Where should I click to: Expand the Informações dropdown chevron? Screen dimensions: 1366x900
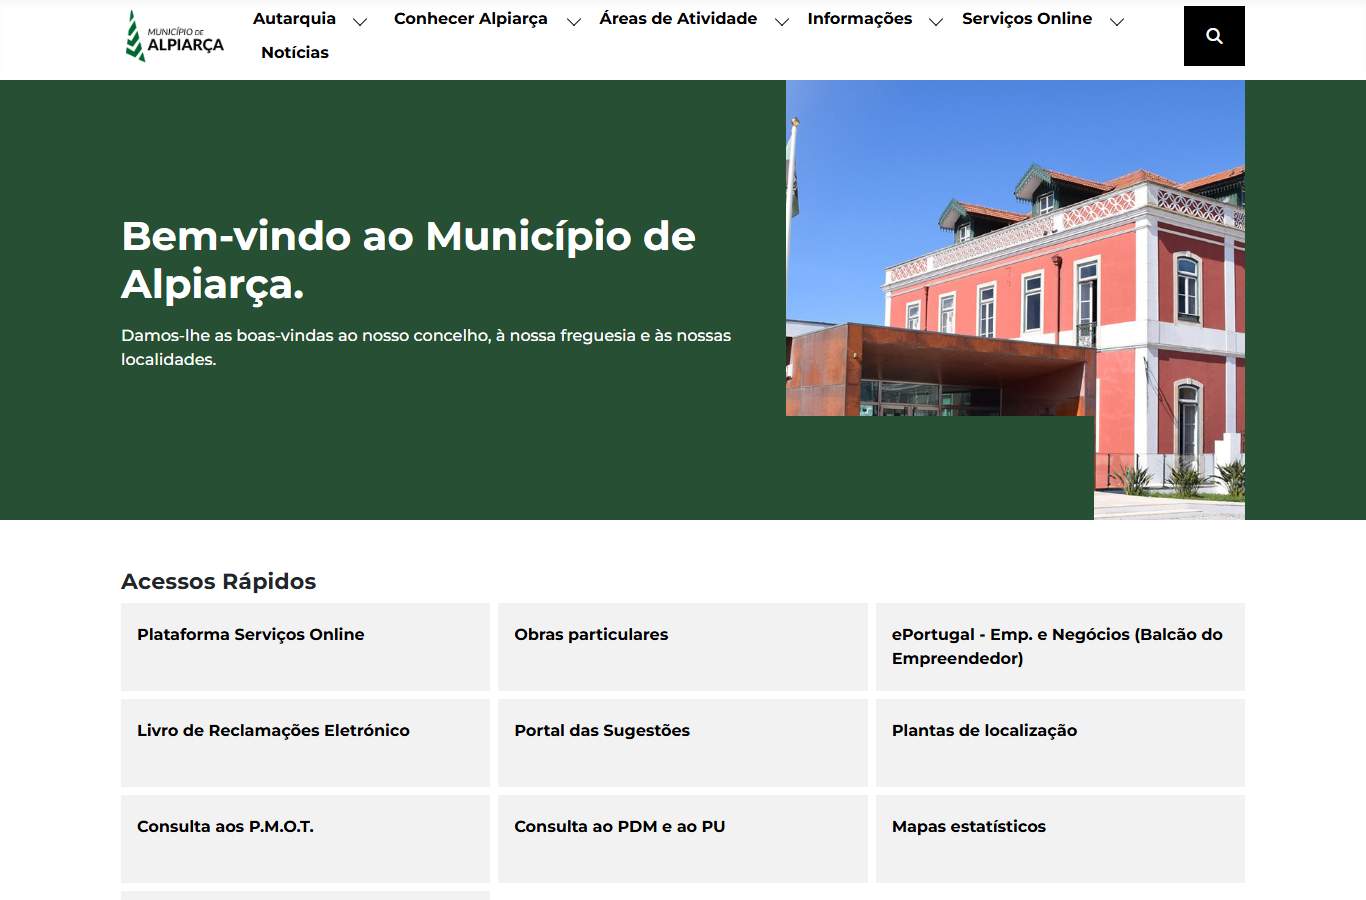click(936, 21)
